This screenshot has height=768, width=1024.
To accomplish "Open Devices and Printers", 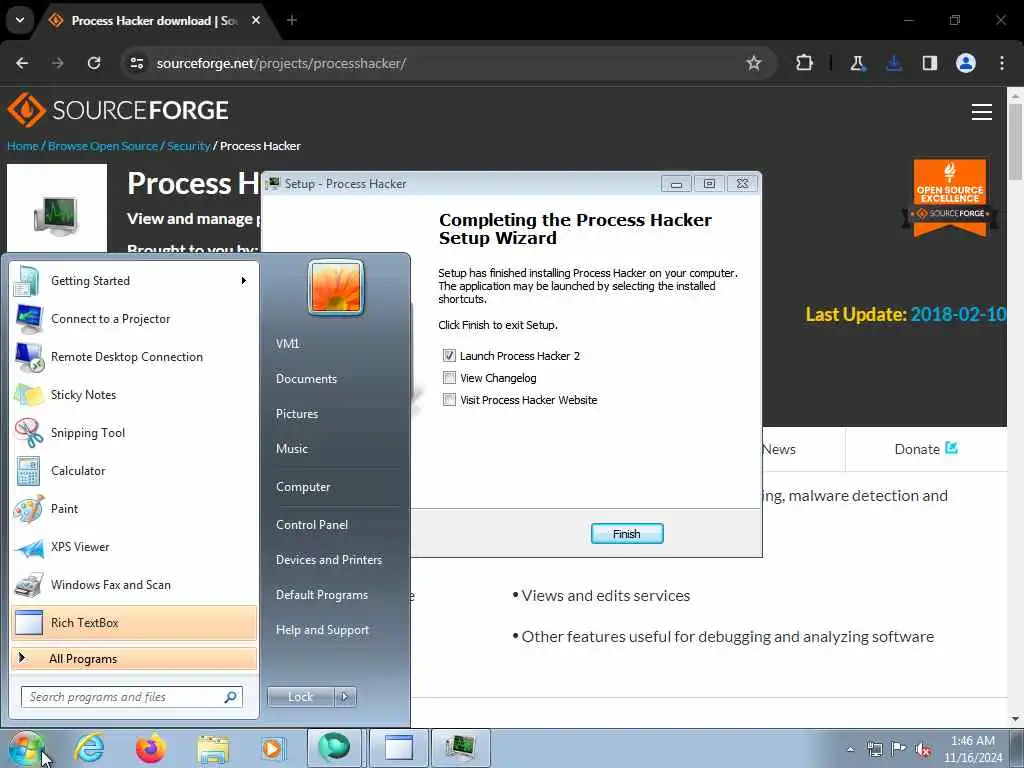I will click(x=328, y=560).
